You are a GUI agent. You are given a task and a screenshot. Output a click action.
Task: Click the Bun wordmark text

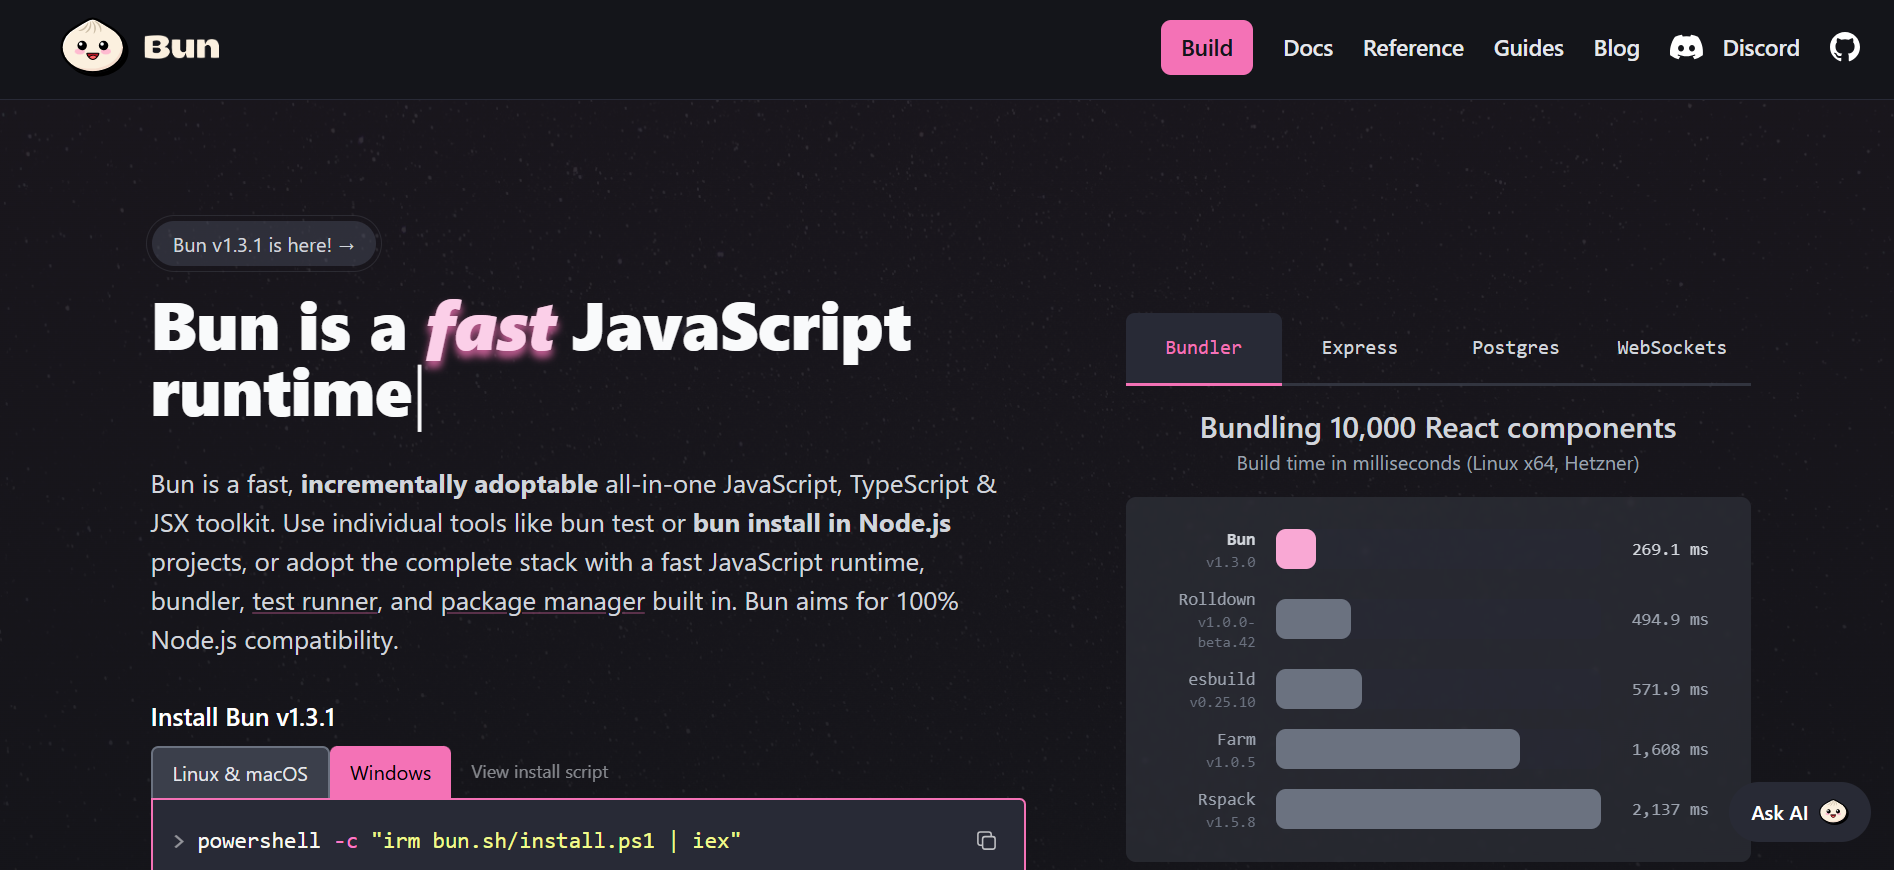tap(181, 47)
